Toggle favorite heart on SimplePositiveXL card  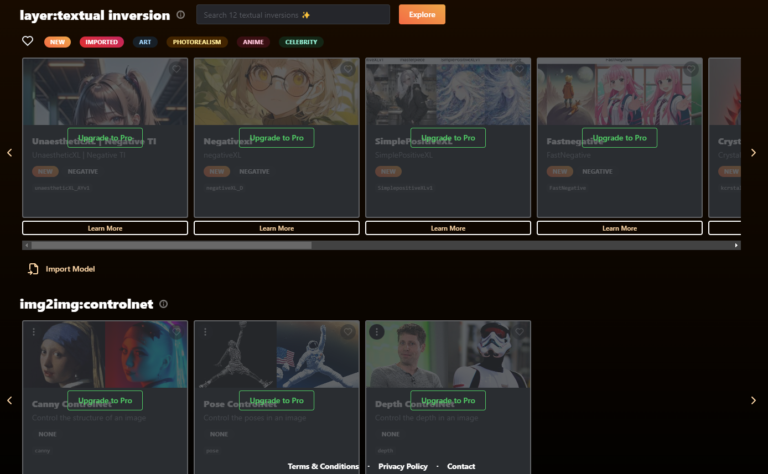519,69
